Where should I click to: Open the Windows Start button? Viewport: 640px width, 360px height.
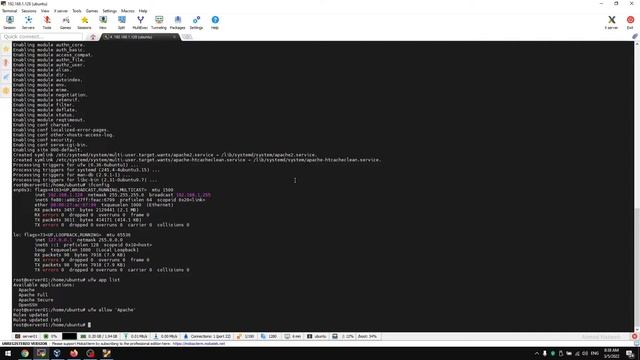click(8, 353)
